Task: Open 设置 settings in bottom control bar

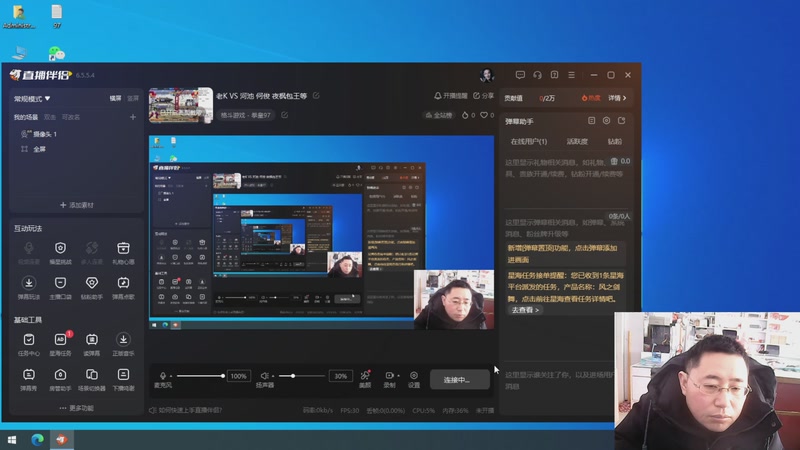Action: tap(414, 376)
